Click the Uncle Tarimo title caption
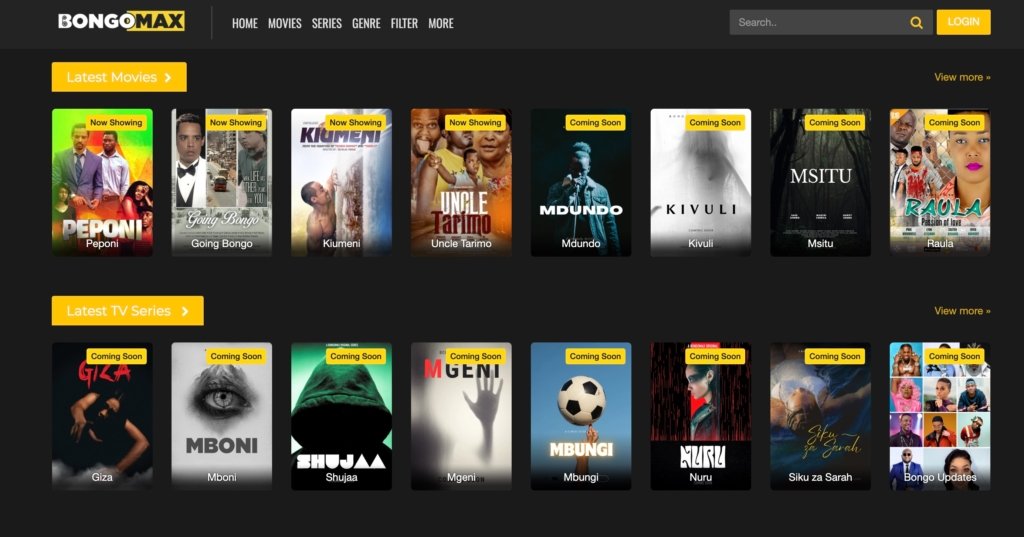The image size is (1024, 537). (461, 244)
